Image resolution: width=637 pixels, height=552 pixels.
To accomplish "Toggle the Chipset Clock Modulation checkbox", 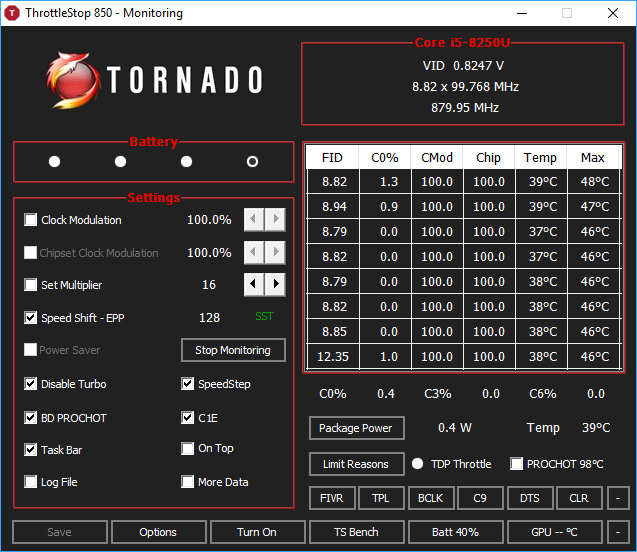I will tap(30, 252).
